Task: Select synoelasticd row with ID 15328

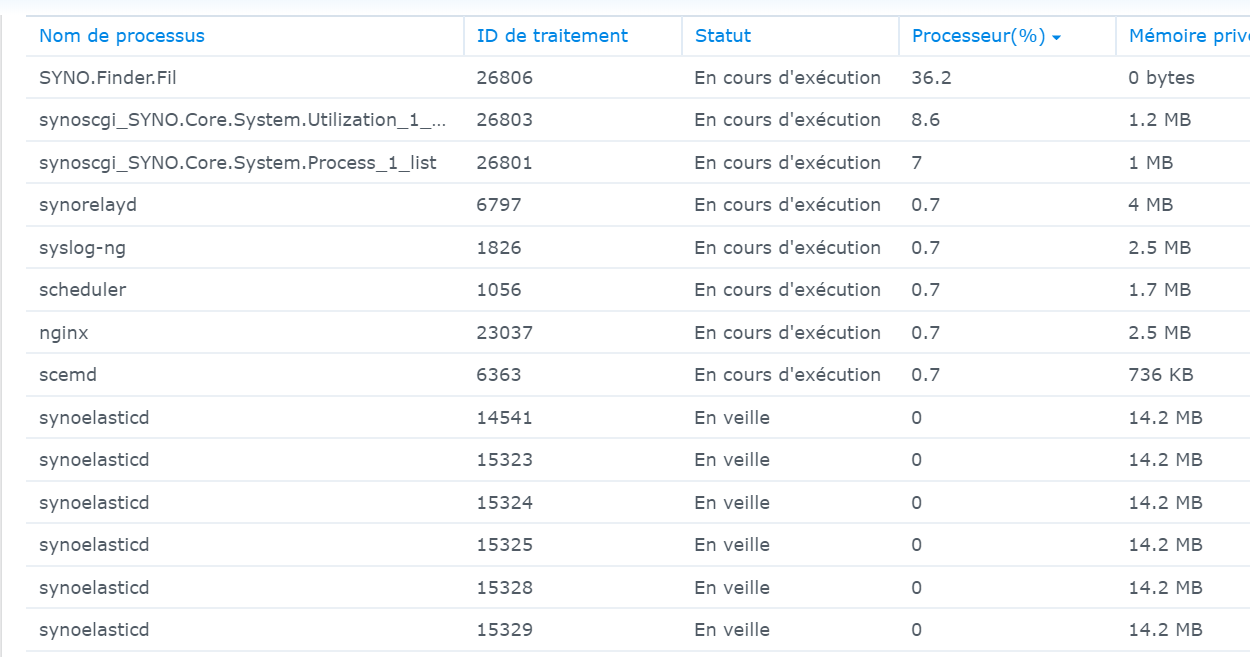Action: [x=638, y=588]
